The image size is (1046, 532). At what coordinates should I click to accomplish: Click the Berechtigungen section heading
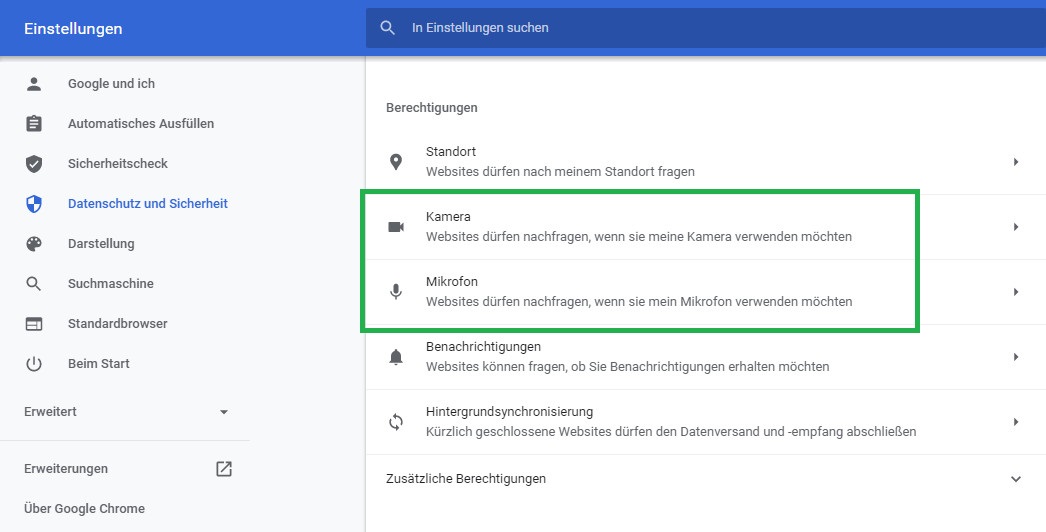432,107
